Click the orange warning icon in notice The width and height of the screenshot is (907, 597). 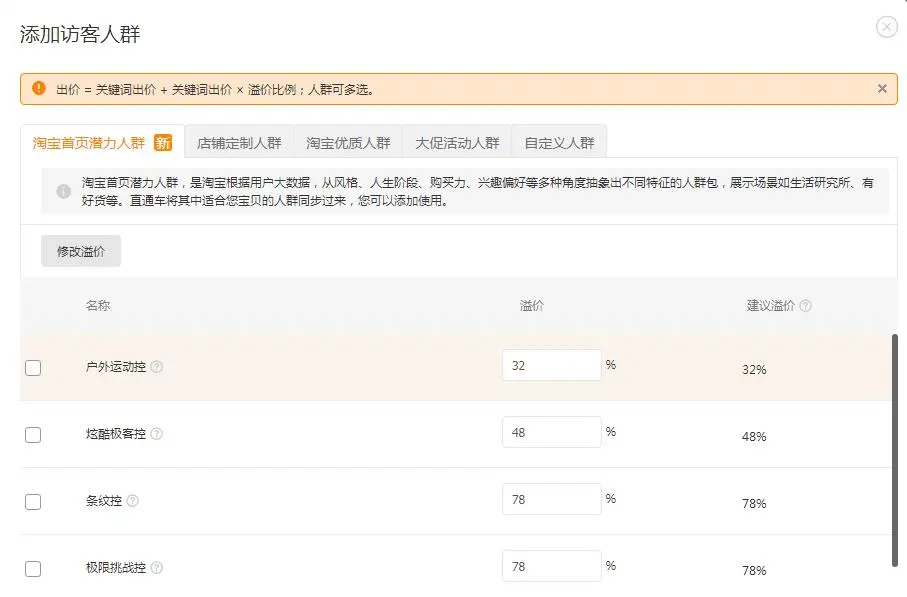[x=39, y=88]
